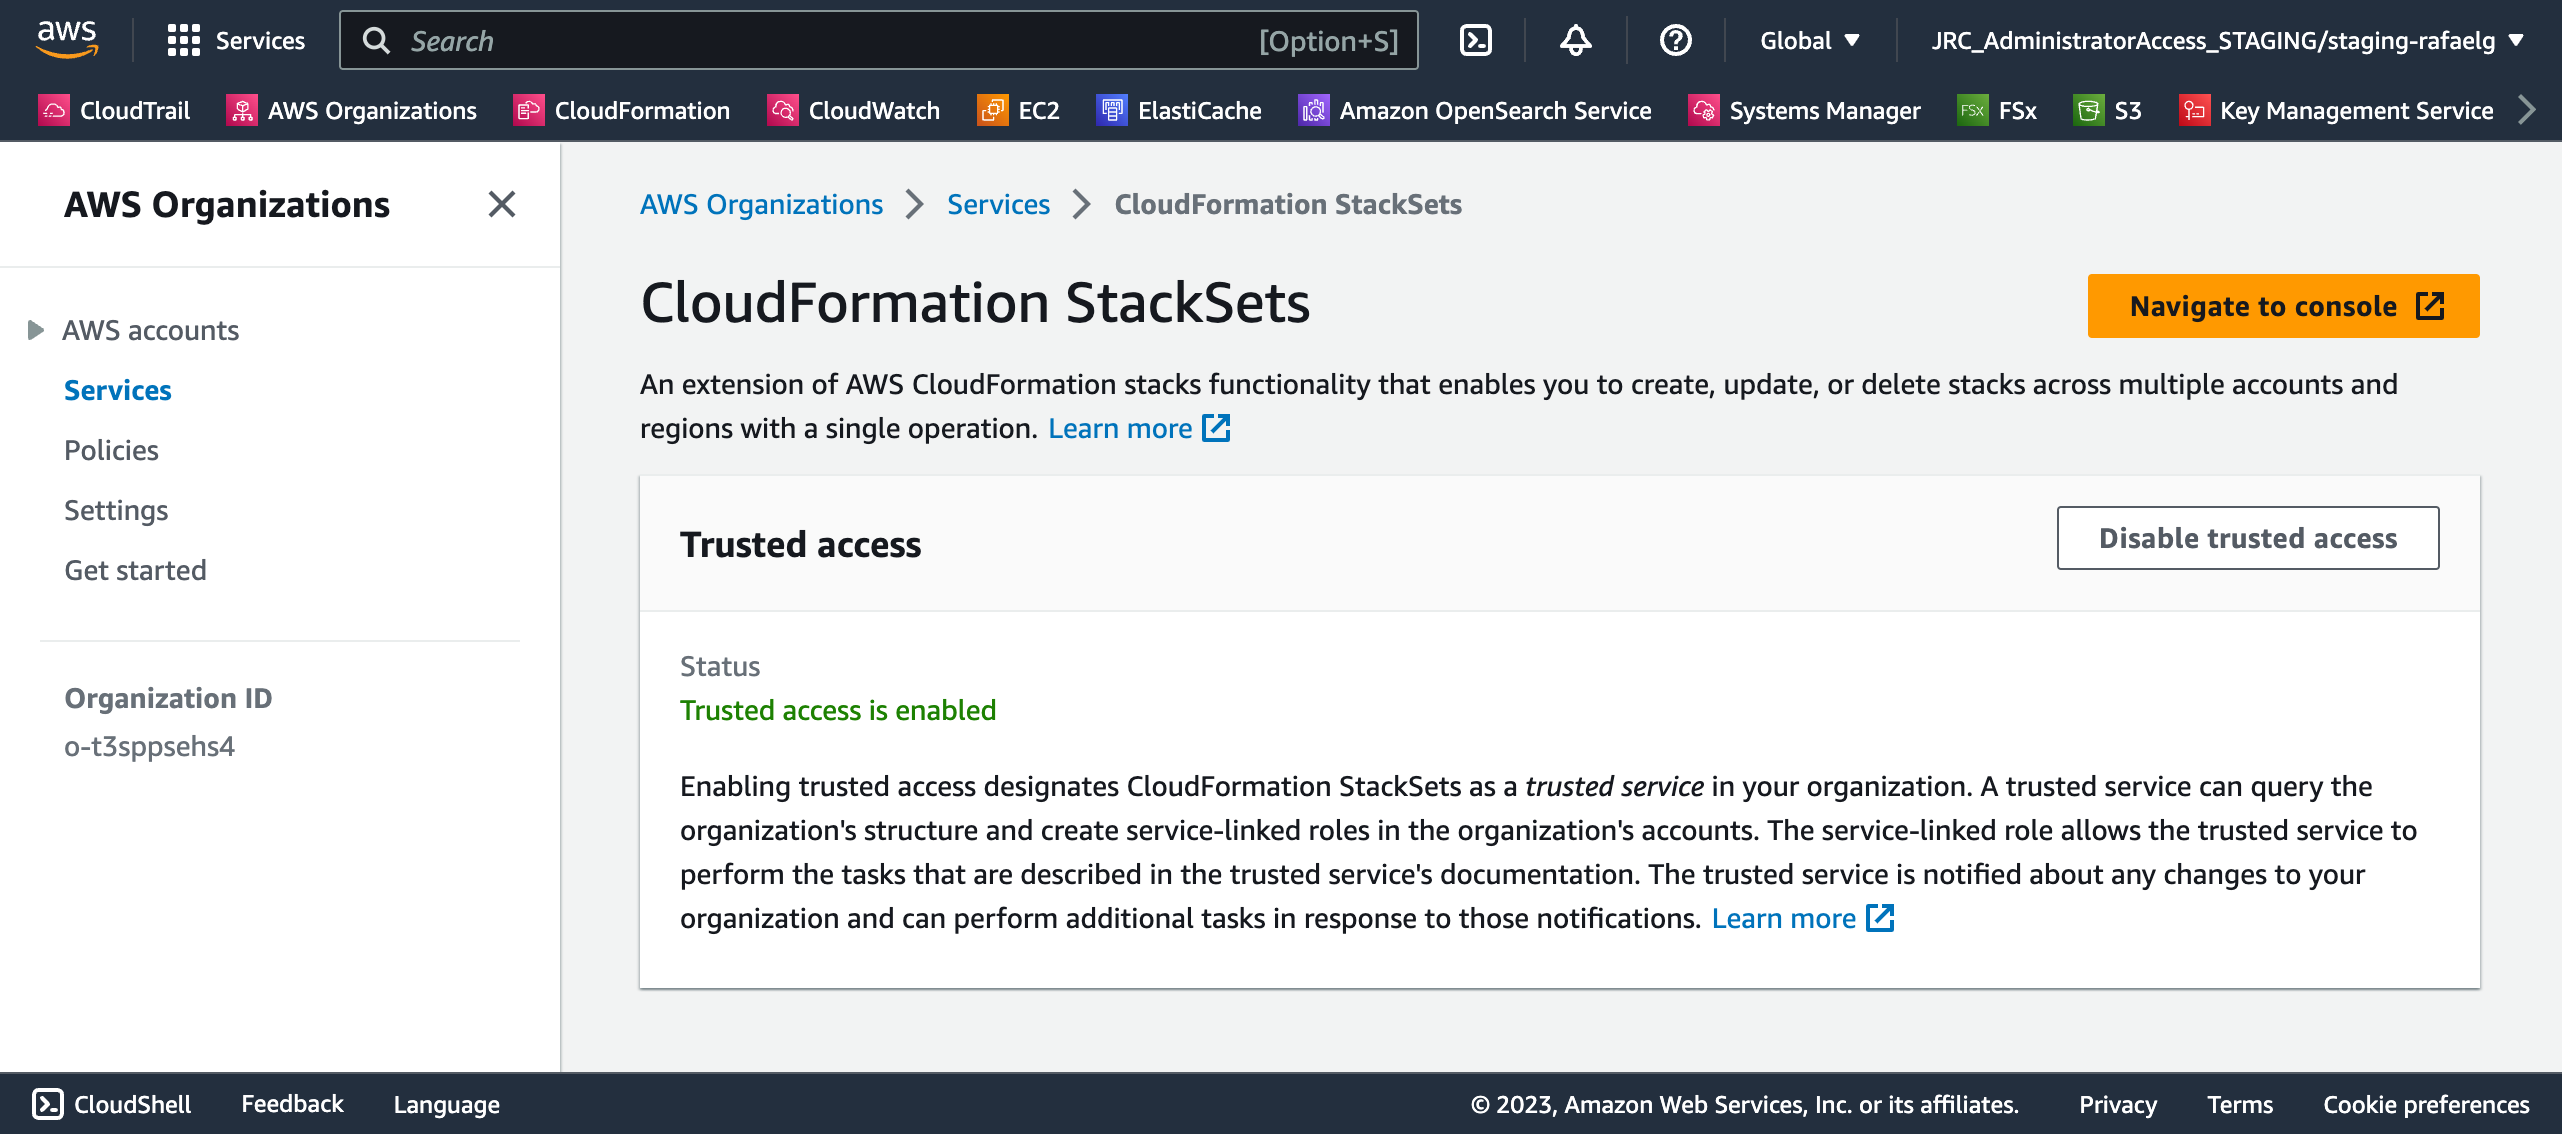This screenshot has height=1134, width=2562.
Task: Open the CloudFormation service shortcut
Action: tap(623, 110)
